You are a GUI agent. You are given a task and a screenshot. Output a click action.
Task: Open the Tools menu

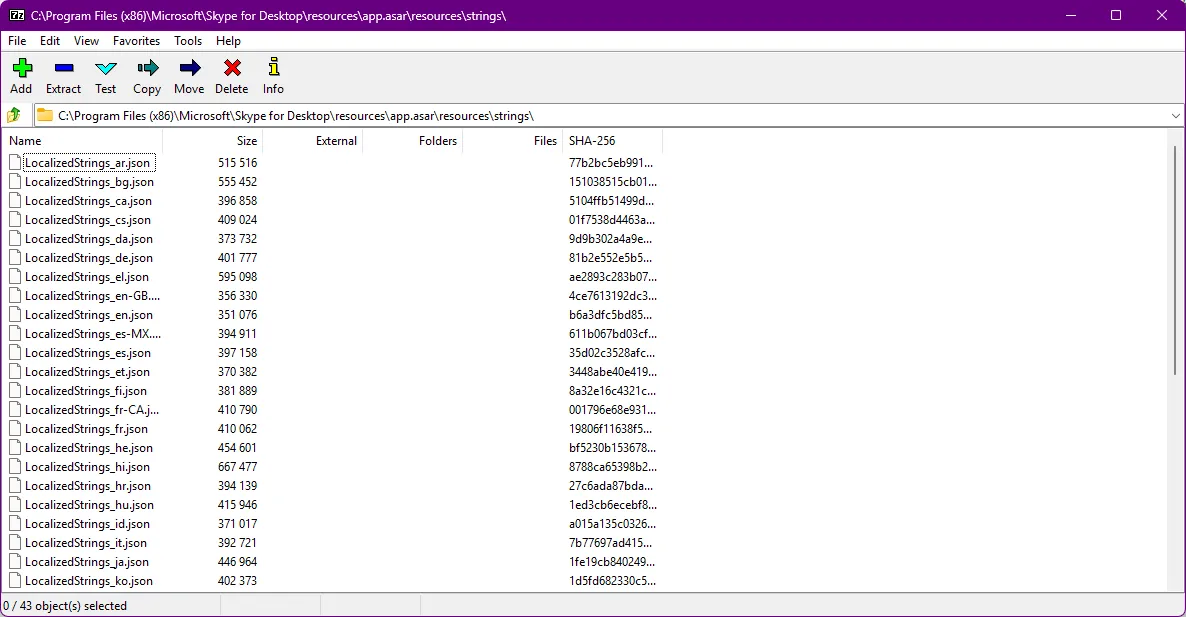click(188, 41)
